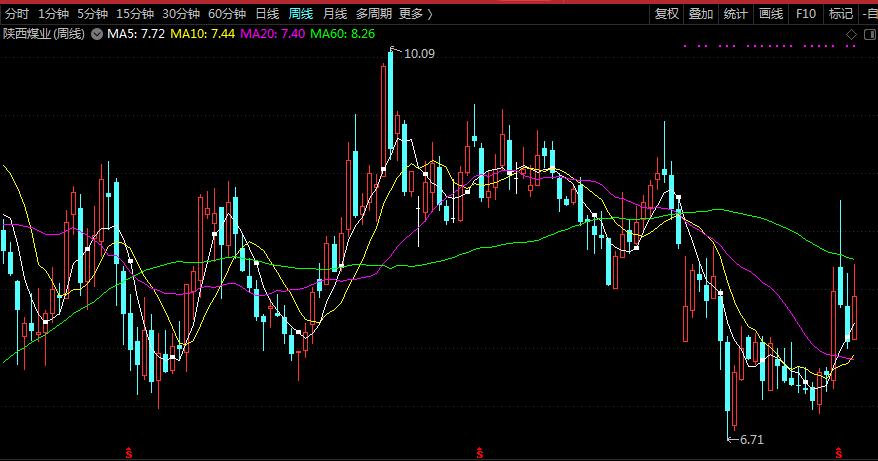Click the 6.71 low price label
This screenshot has height=461, width=878.
pyautogui.click(x=751, y=440)
